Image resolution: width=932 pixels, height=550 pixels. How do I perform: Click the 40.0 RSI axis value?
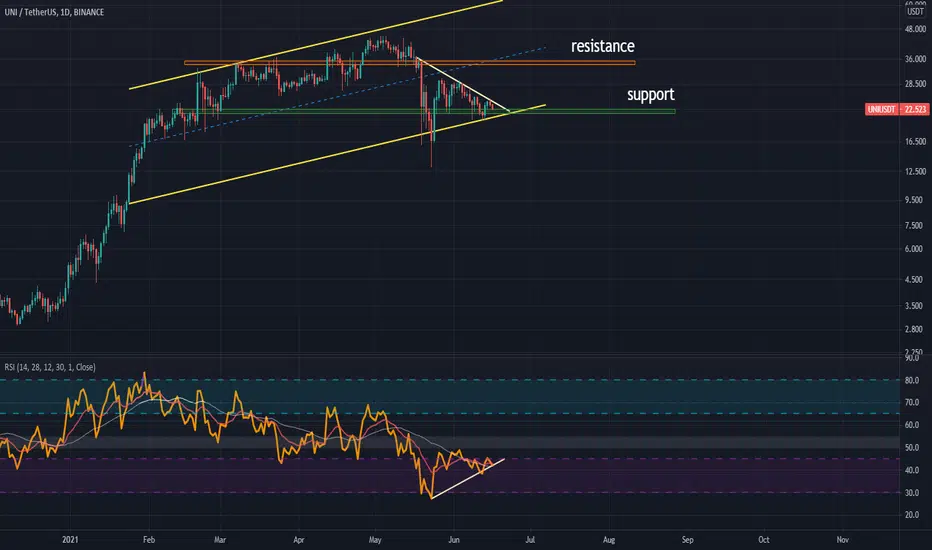pyautogui.click(x=912, y=470)
